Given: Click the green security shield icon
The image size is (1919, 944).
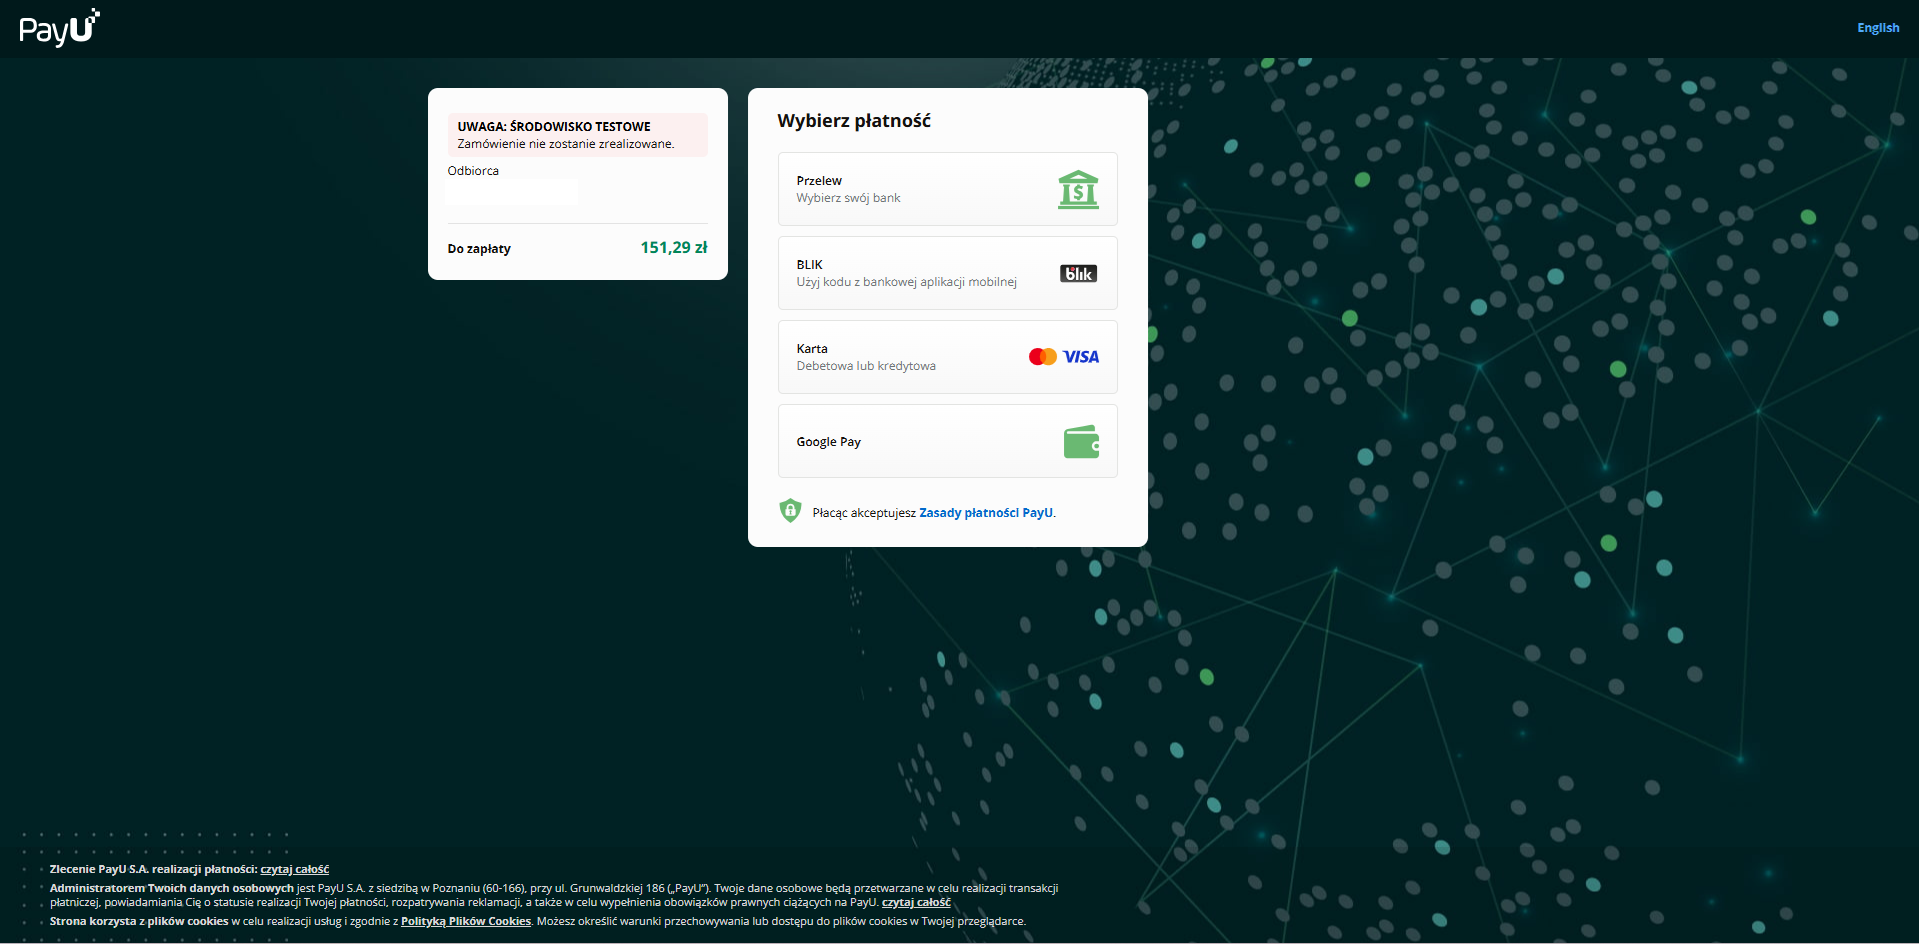Looking at the screenshot, I should [x=790, y=511].
